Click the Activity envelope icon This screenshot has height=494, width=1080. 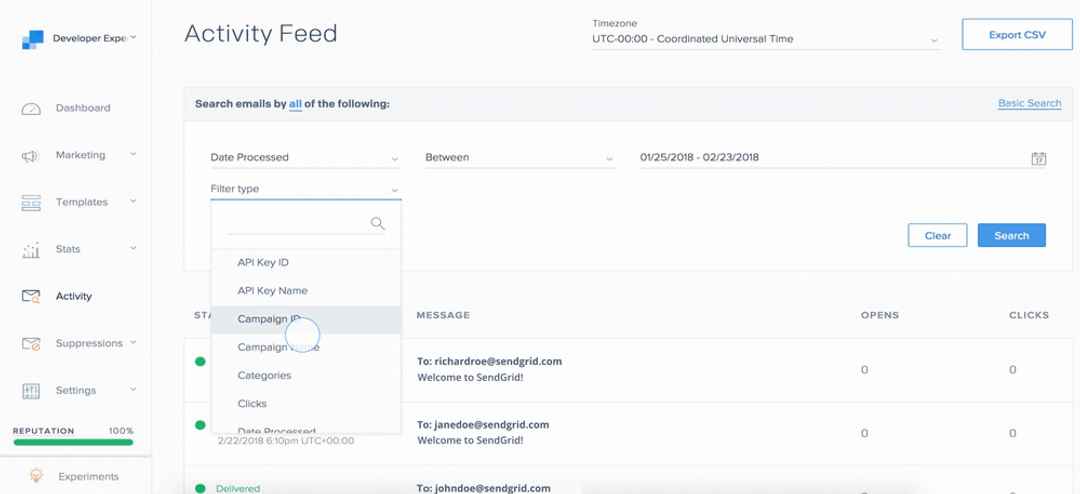[x=31, y=297]
